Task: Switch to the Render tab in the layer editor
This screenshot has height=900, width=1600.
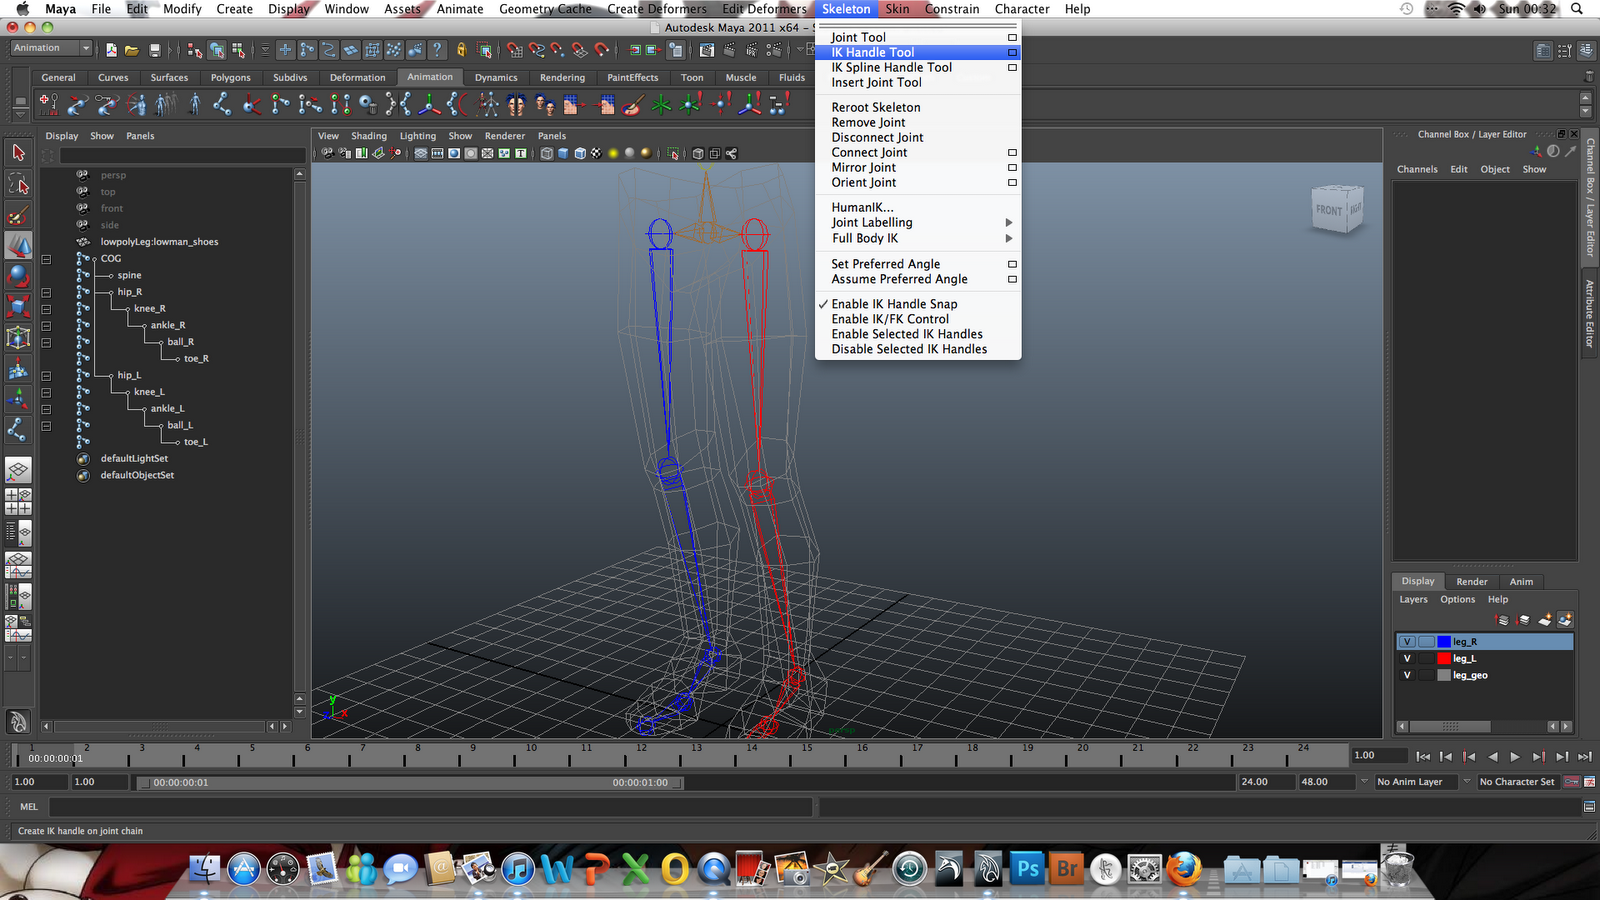Action: pyautogui.click(x=1471, y=581)
